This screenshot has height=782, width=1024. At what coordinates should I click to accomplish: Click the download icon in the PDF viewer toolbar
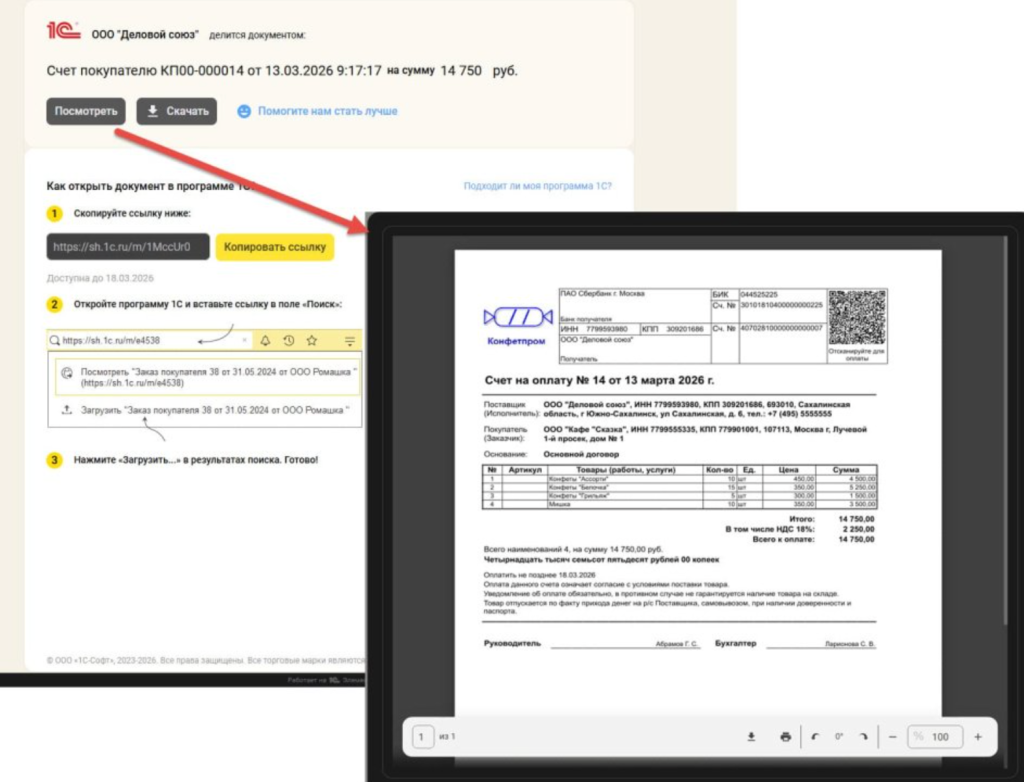coord(751,737)
